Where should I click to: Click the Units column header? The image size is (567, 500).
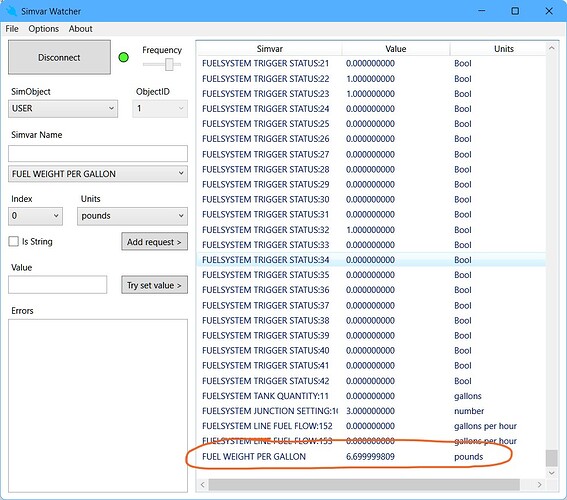[504, 49]
